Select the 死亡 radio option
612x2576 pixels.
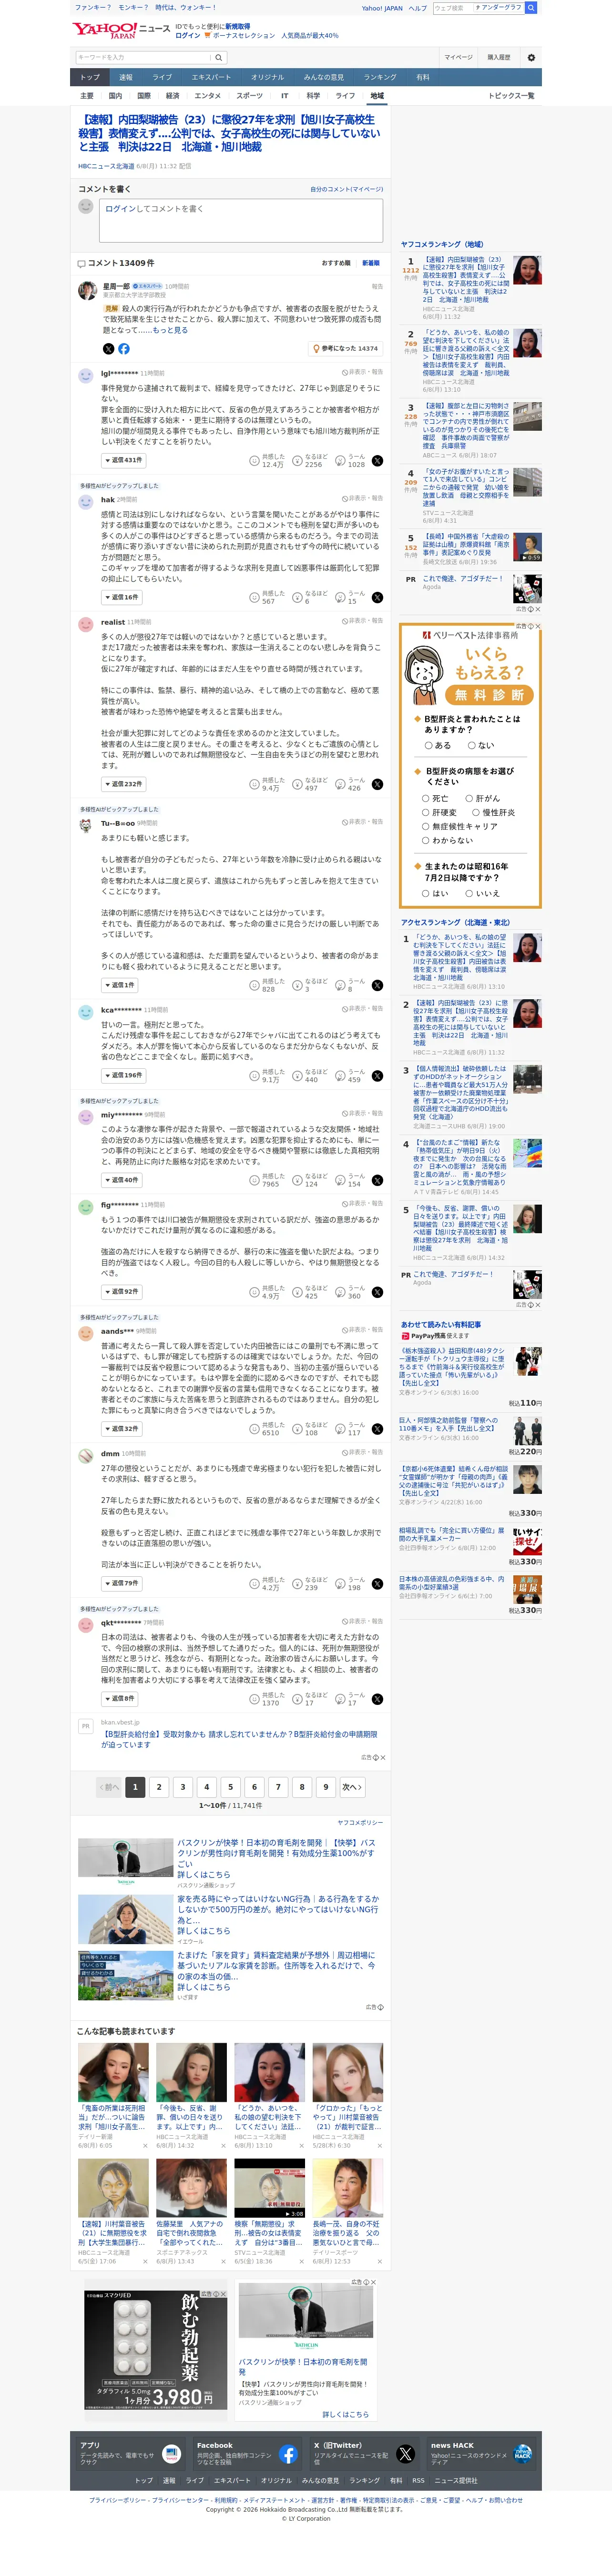click(426, 798)
